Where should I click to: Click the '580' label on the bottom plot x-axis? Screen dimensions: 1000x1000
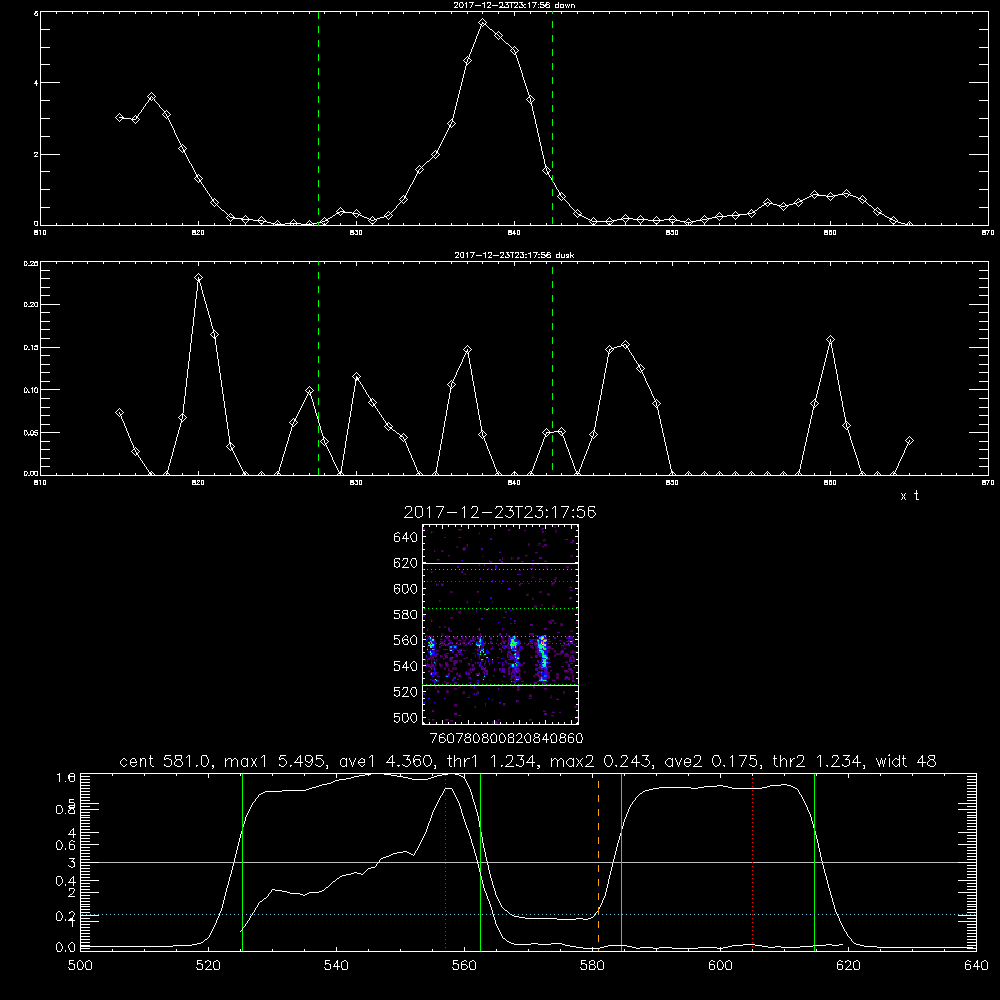(x=592, y=965)
